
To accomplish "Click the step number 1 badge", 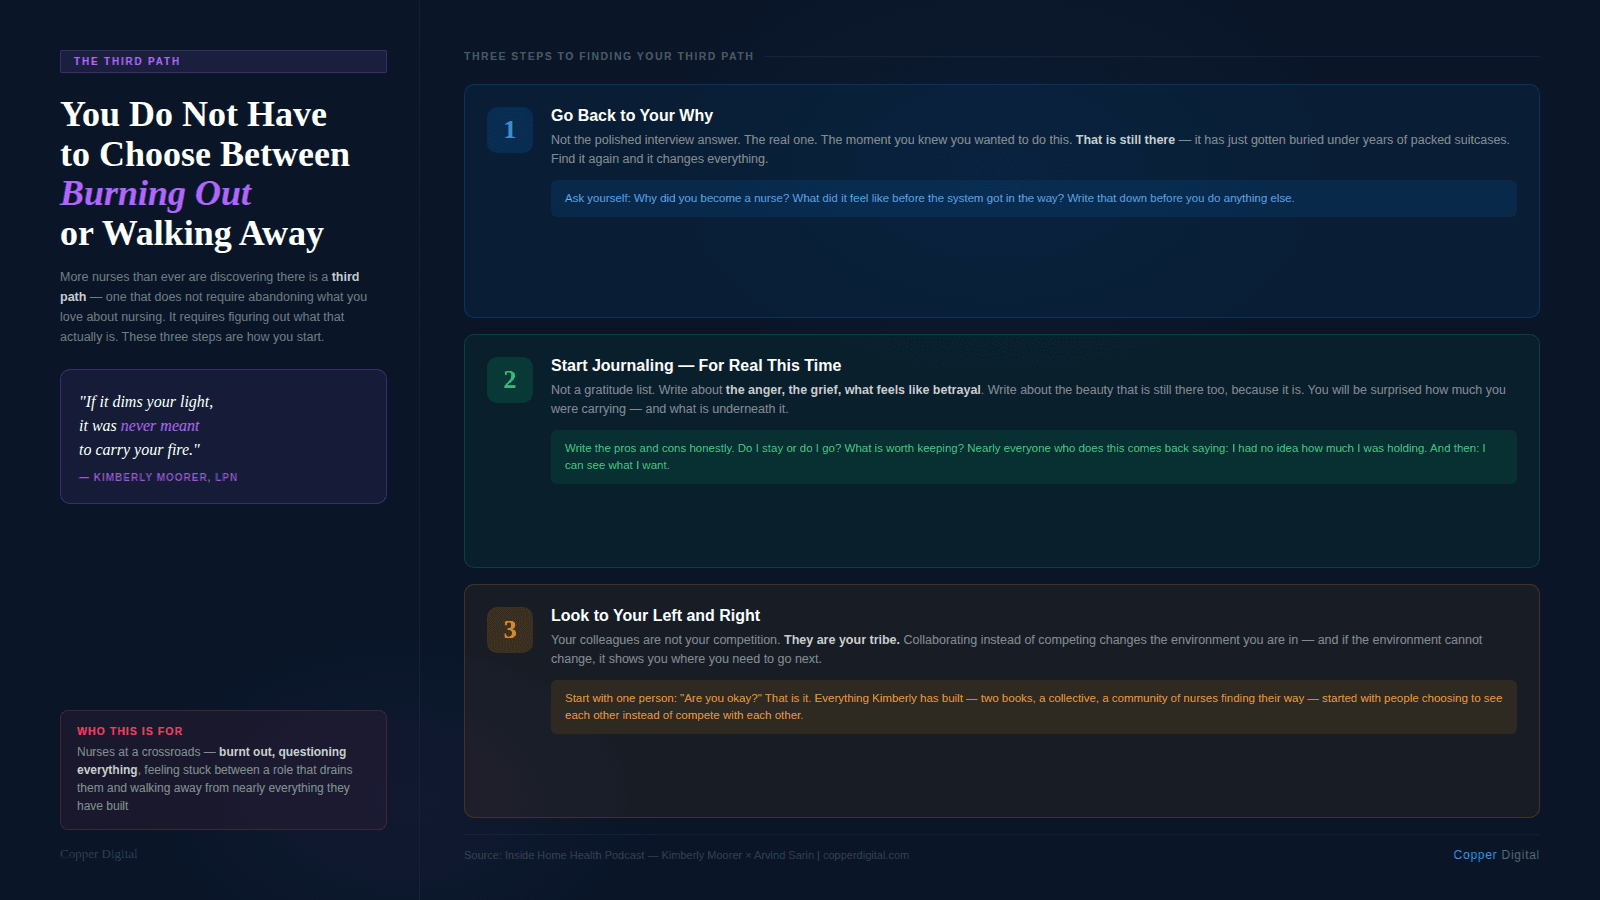I will coord(510,130).
